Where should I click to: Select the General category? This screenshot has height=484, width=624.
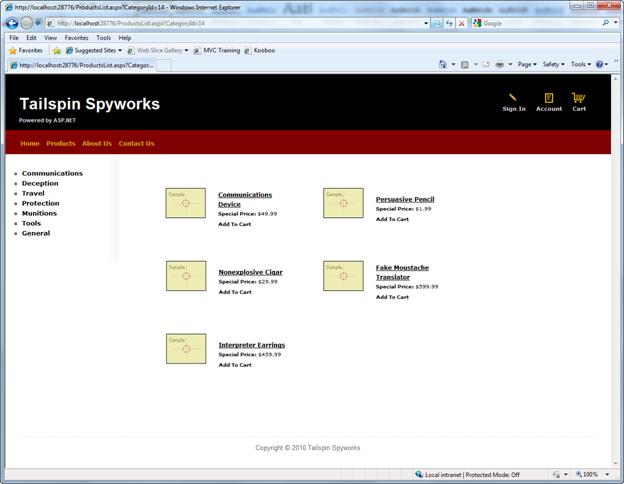tap(36, 233)
